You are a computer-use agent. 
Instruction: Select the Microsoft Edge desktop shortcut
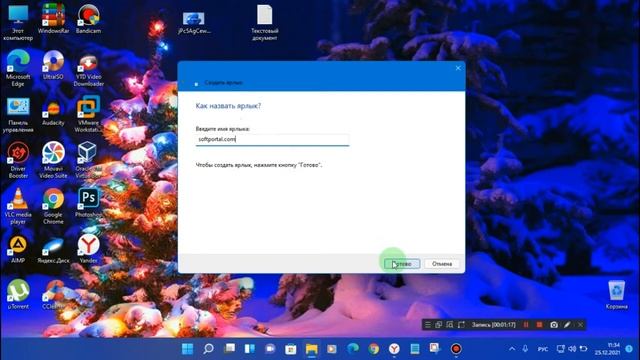18,68
